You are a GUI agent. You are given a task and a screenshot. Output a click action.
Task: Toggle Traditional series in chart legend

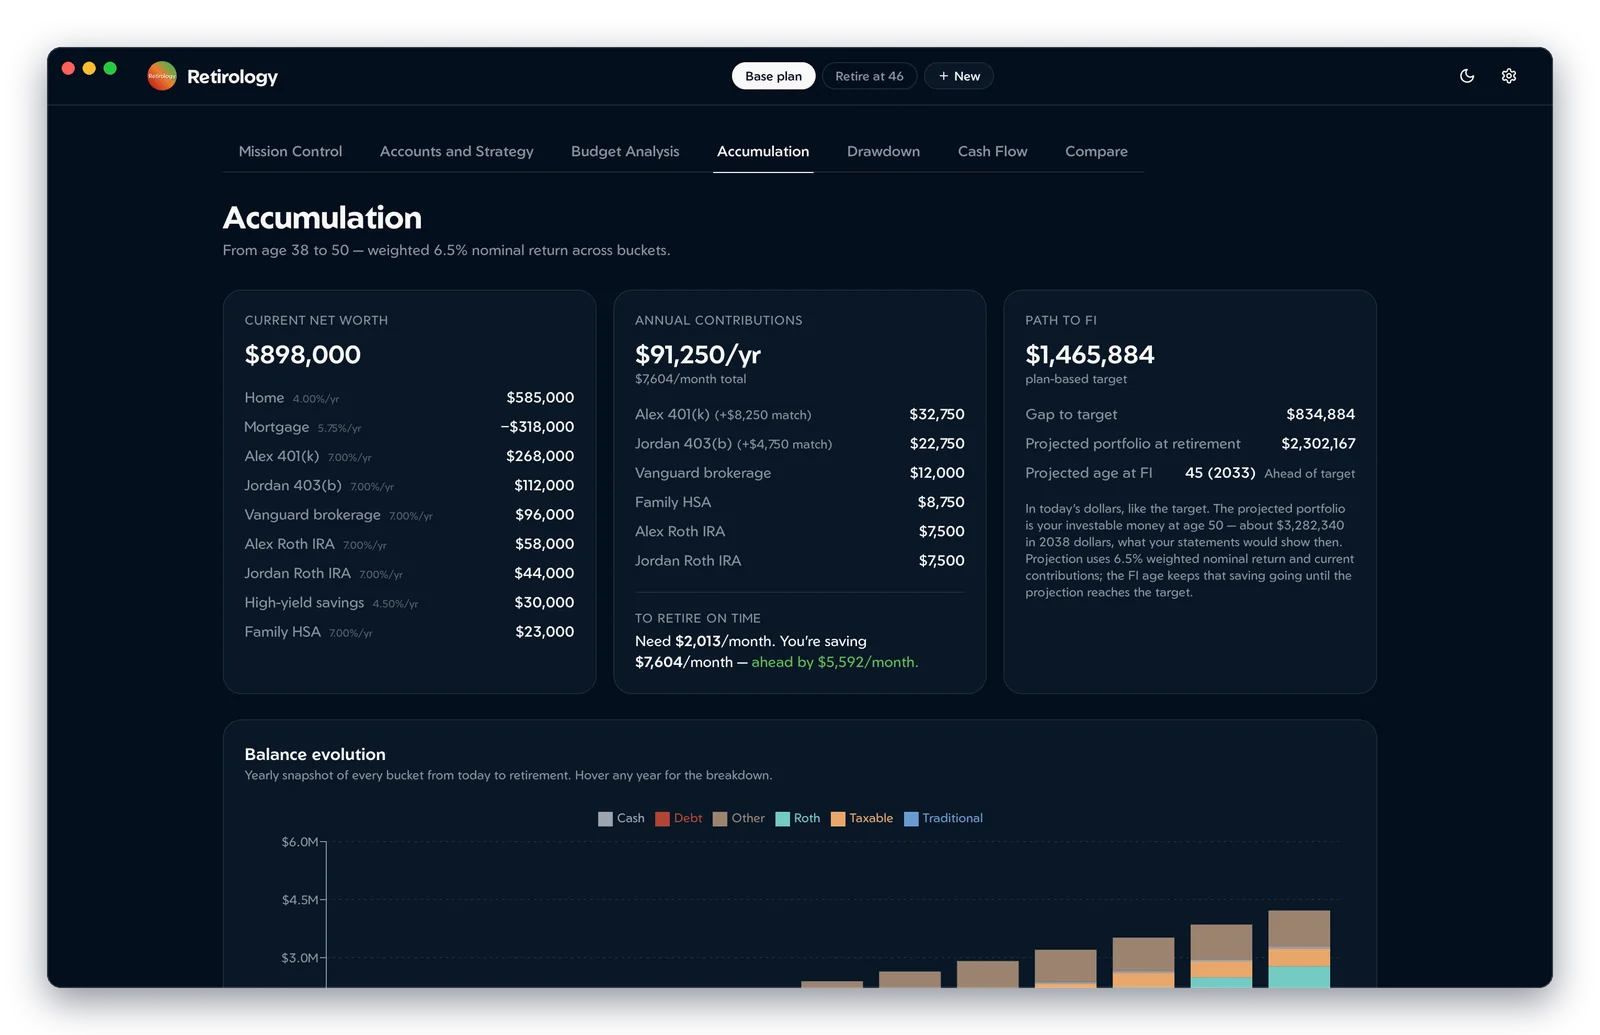943,818
